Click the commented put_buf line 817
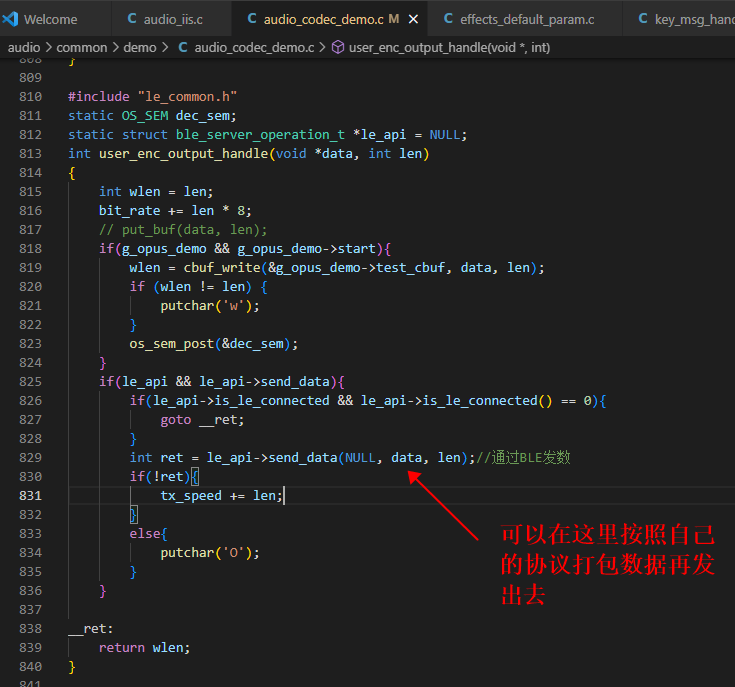 pyautogui.click(x=183, y=230)
